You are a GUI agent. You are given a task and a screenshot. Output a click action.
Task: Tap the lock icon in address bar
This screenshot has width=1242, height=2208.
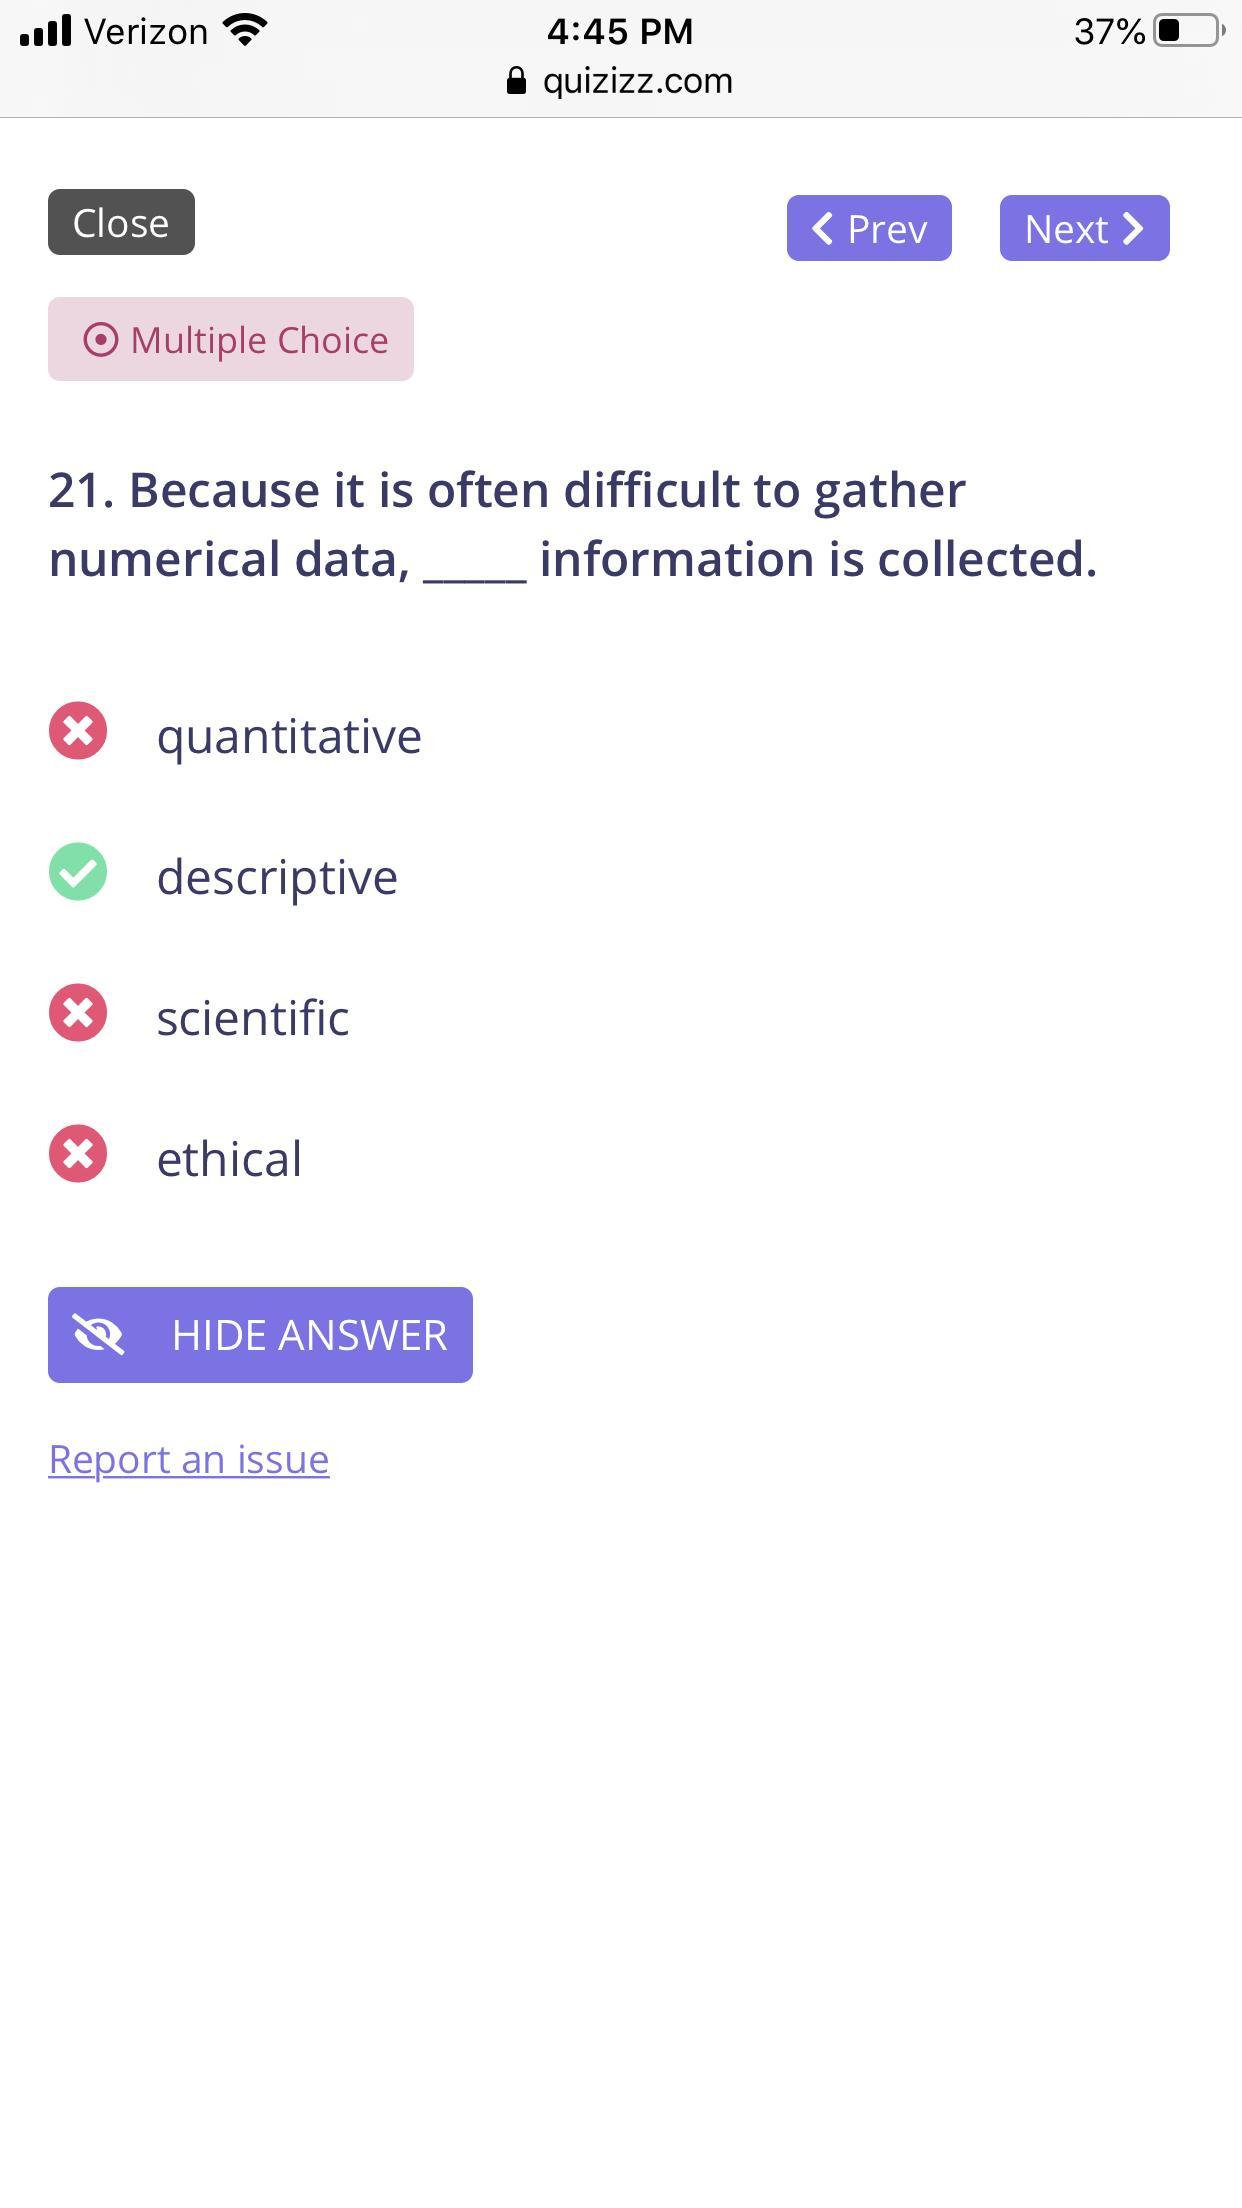point(516,81)
